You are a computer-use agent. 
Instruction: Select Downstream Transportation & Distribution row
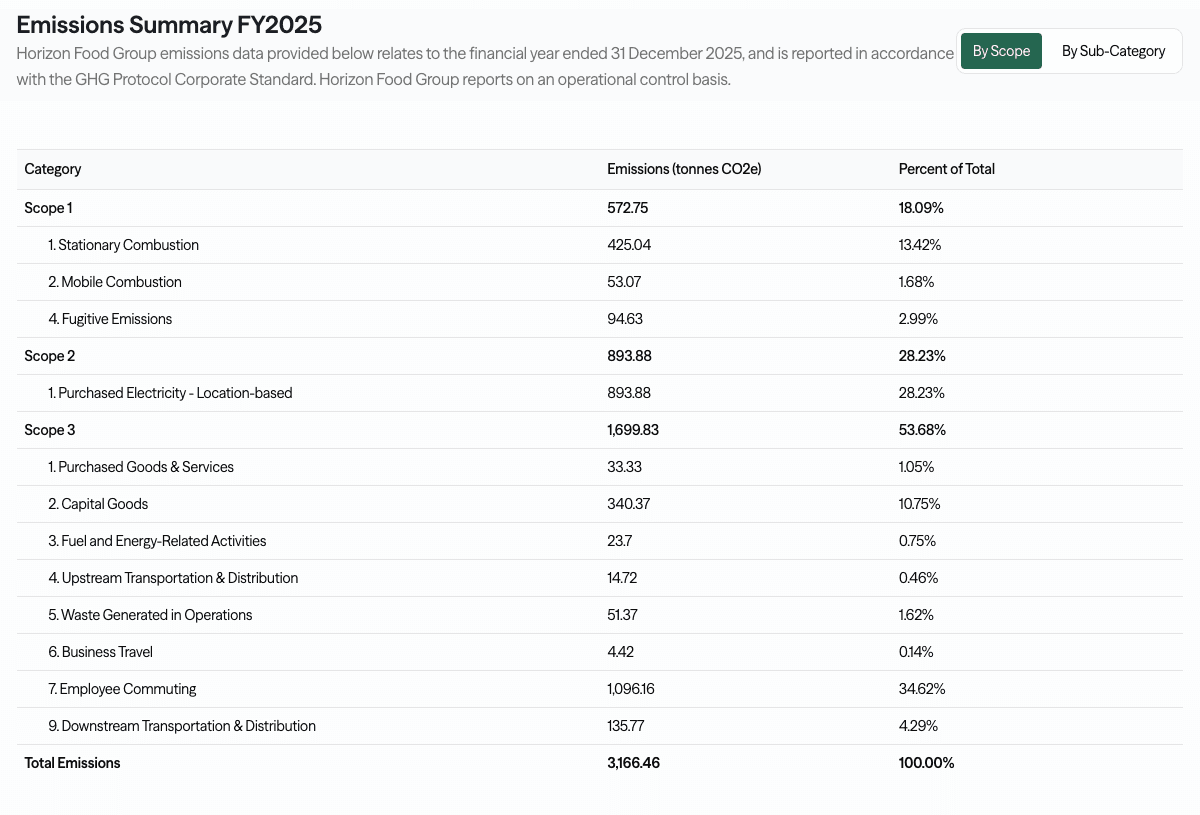click(x=181, y=725)
